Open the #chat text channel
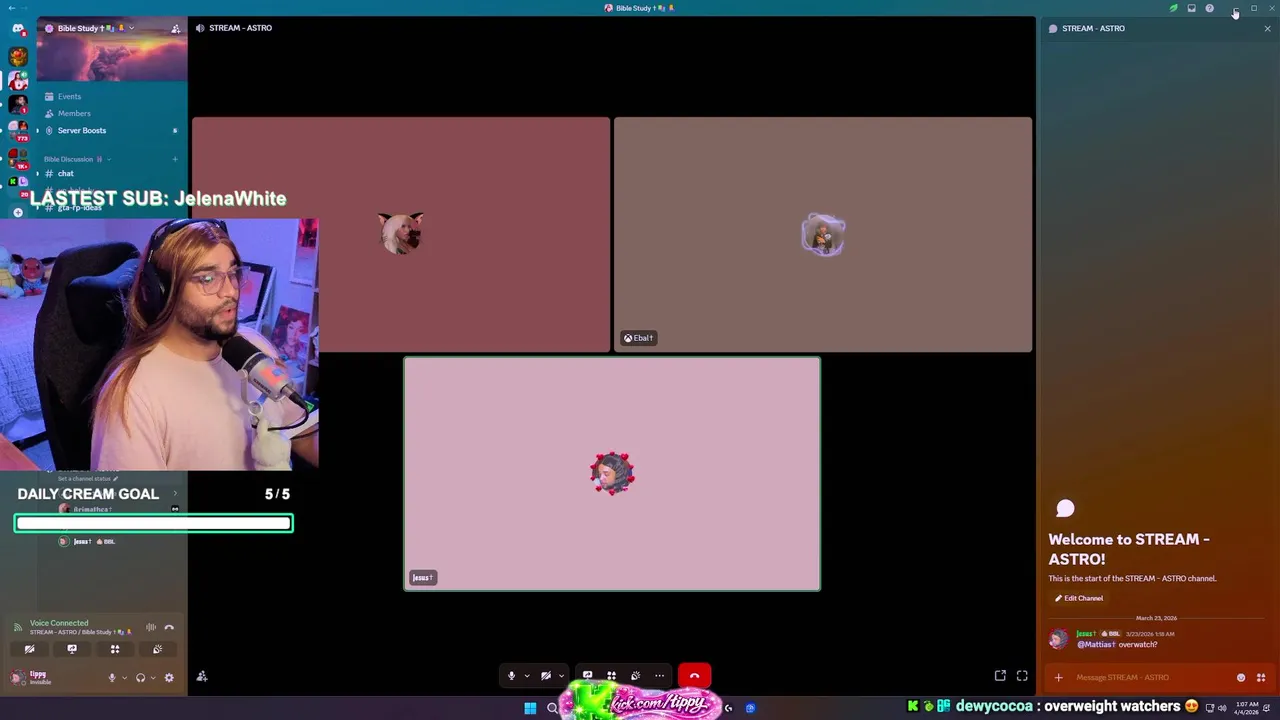The width and height of the screenshot is (1280, 720). point(65,173)
